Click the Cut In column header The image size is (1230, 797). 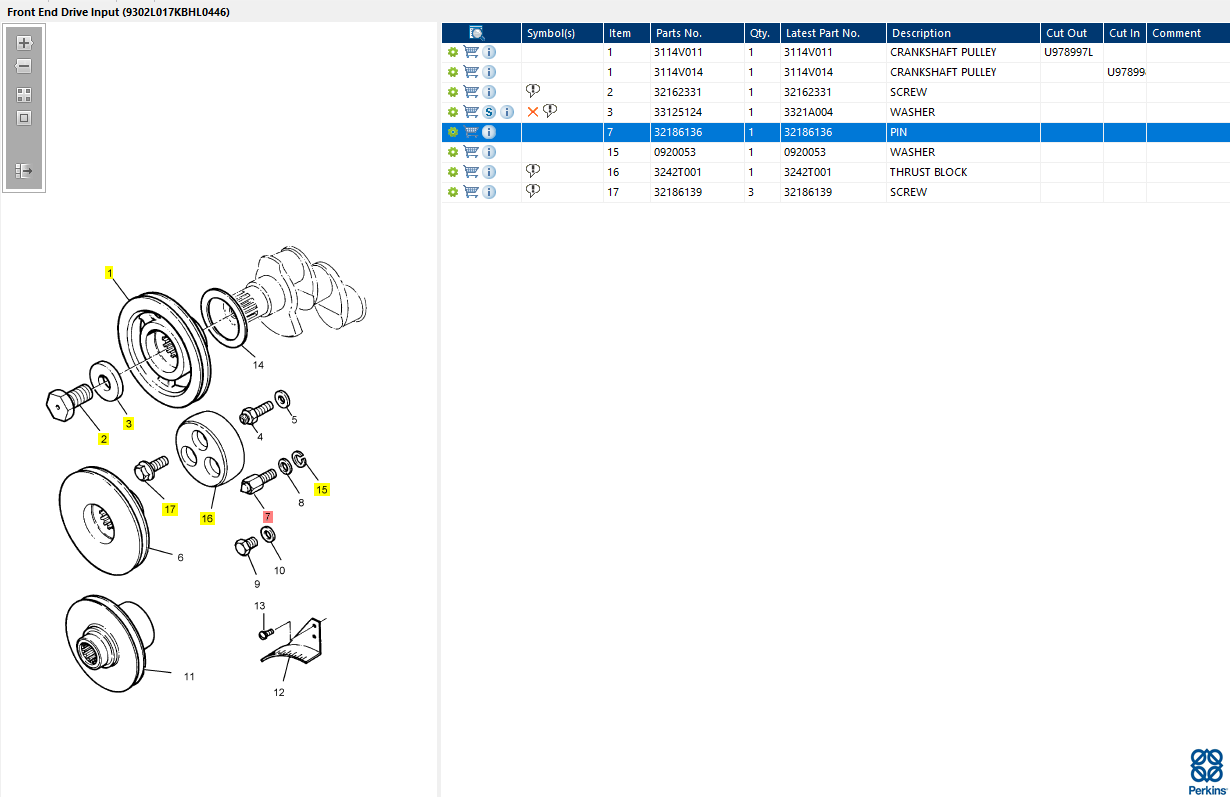(1125, 33)
